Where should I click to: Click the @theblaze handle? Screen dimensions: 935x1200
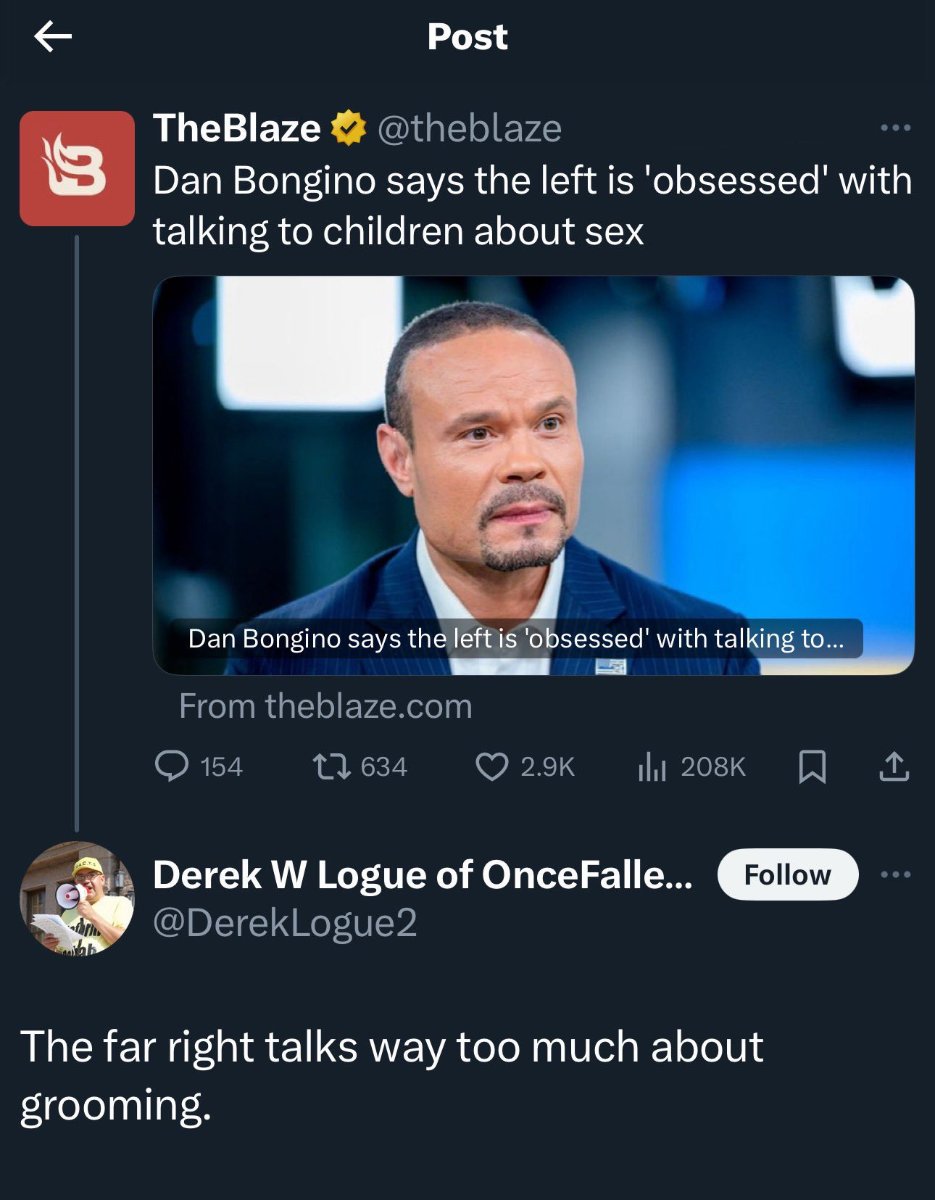click(x=469, y=129)
